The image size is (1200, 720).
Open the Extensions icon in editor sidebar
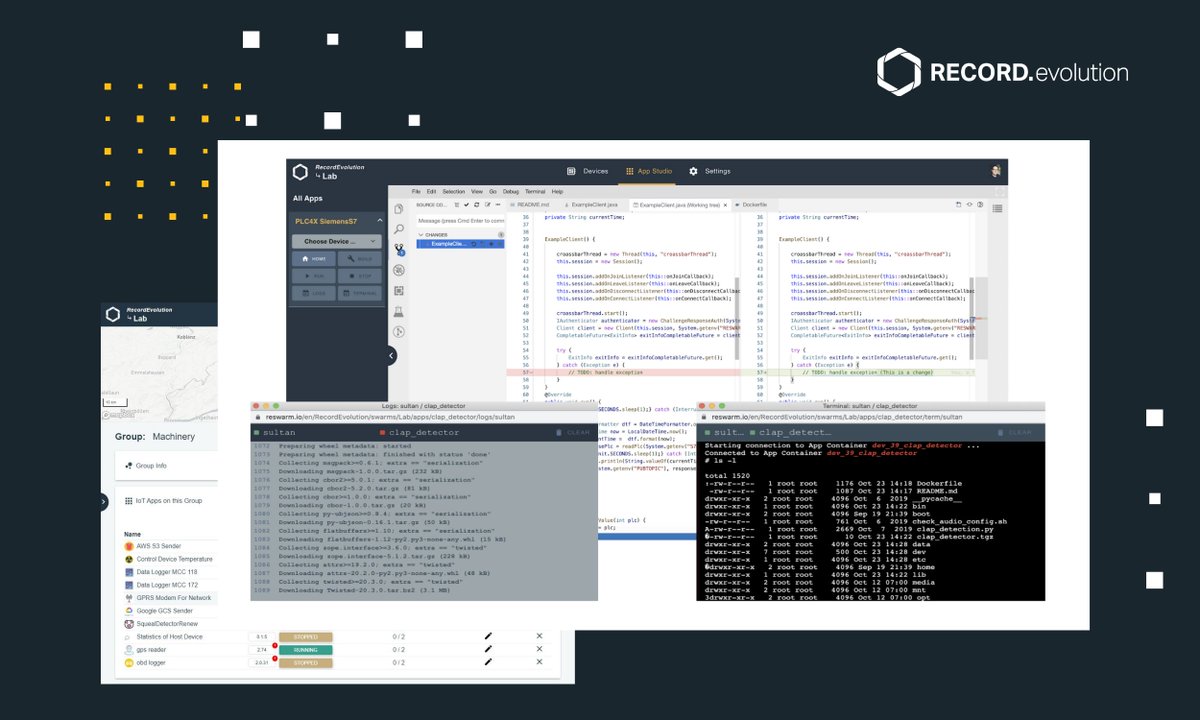(x=399, y=290)
